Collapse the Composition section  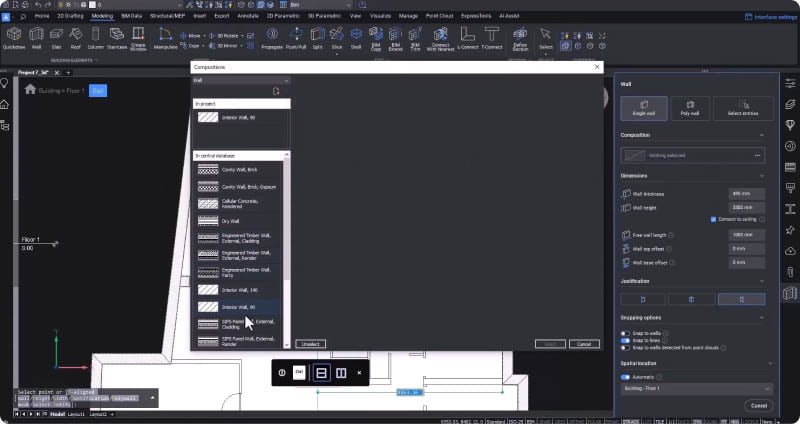(x=762, y=135)
